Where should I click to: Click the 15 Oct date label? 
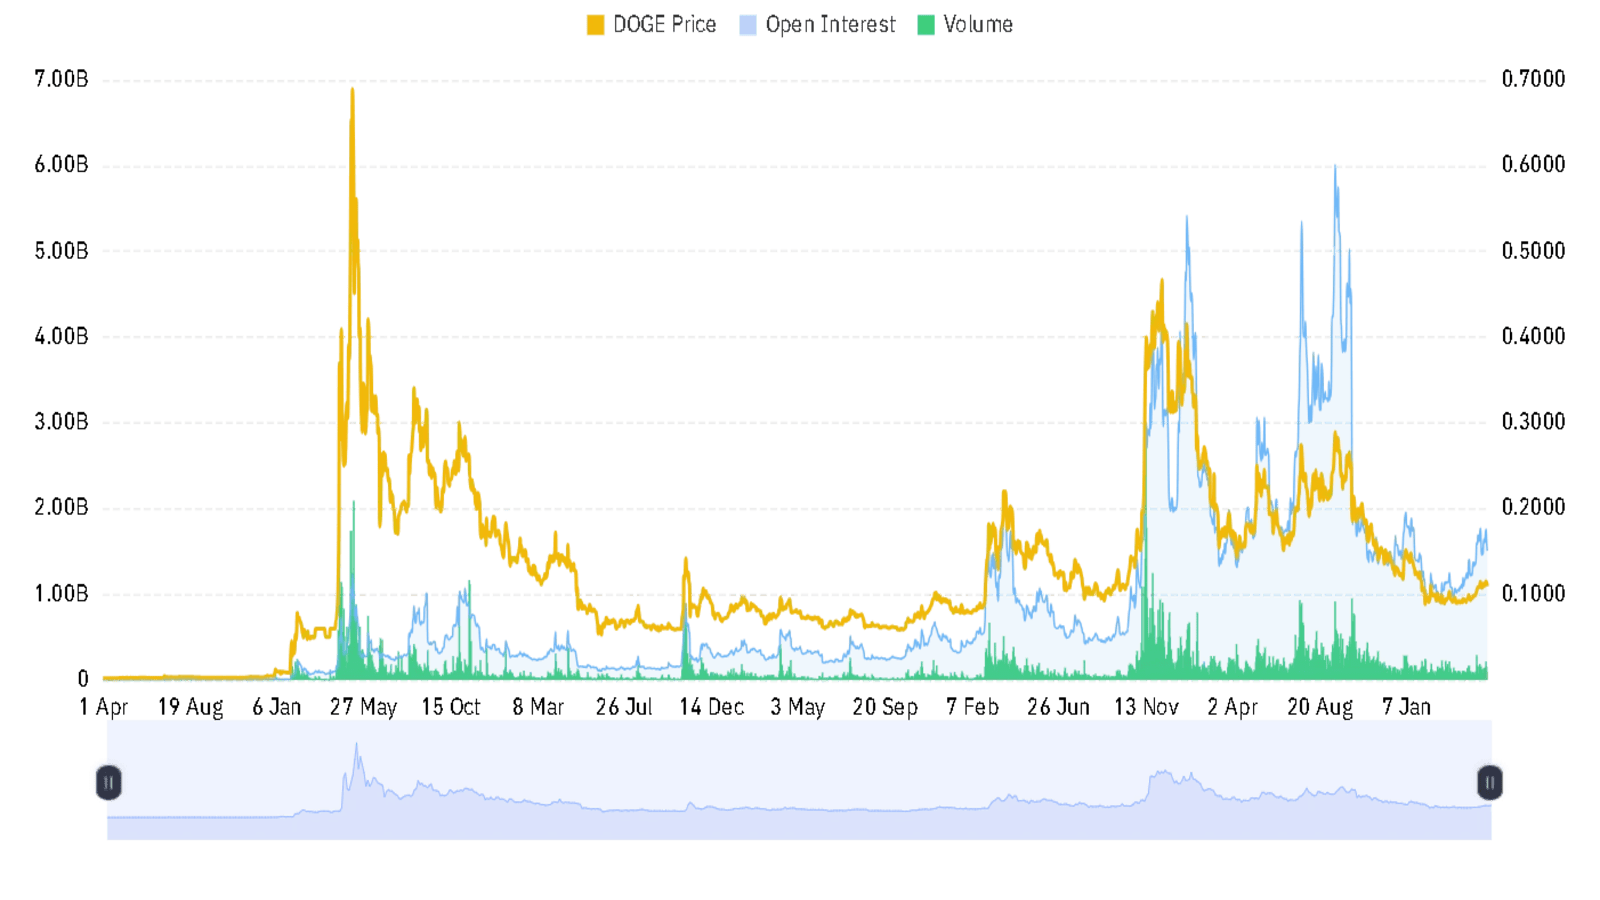[x=451, y=707]
